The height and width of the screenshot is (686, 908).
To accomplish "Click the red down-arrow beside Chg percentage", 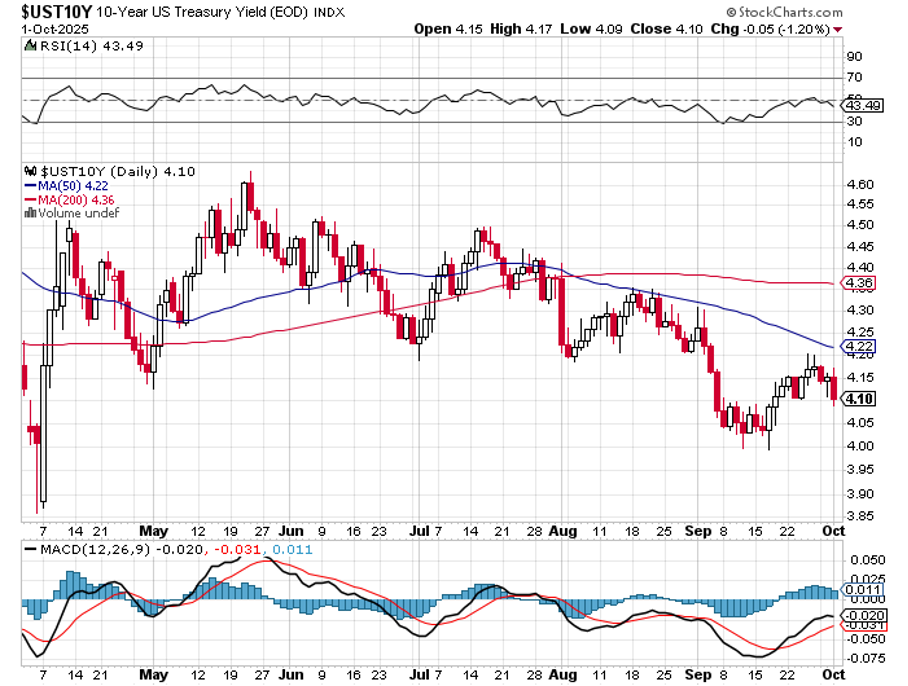I will click(837, 30).
